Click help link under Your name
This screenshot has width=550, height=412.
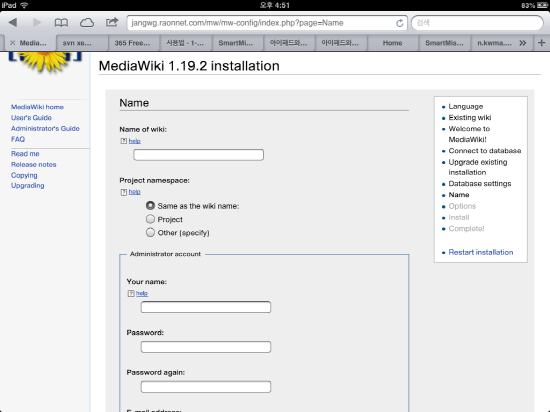[142, 293]
